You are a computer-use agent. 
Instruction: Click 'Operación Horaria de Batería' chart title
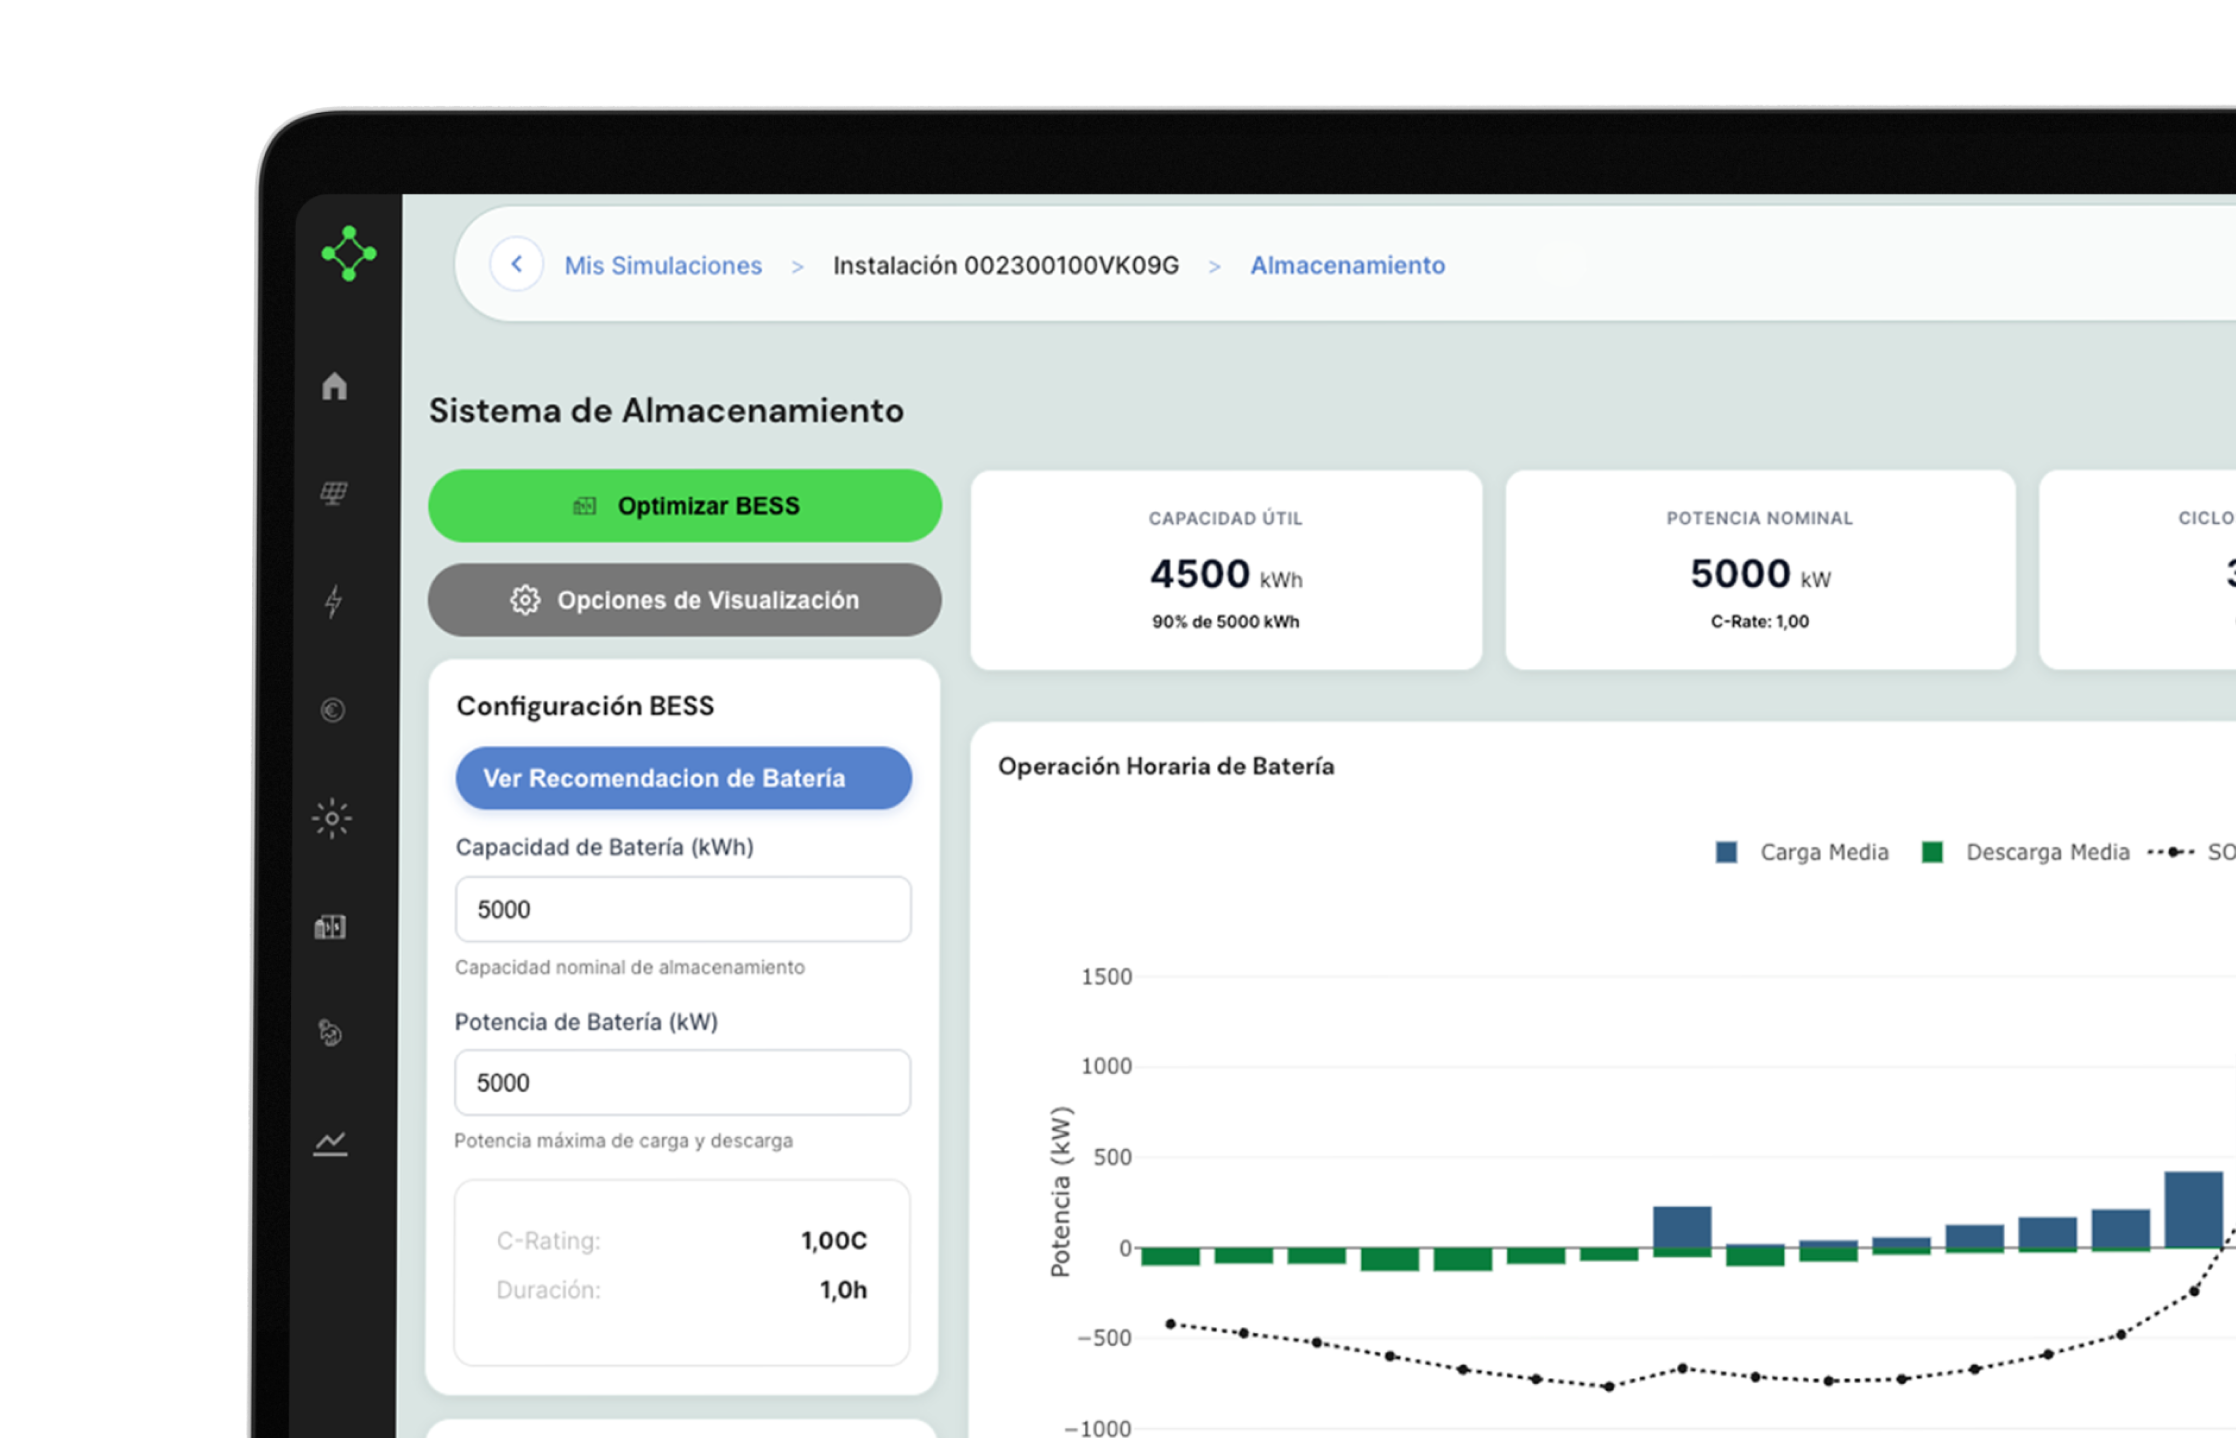1166,766
